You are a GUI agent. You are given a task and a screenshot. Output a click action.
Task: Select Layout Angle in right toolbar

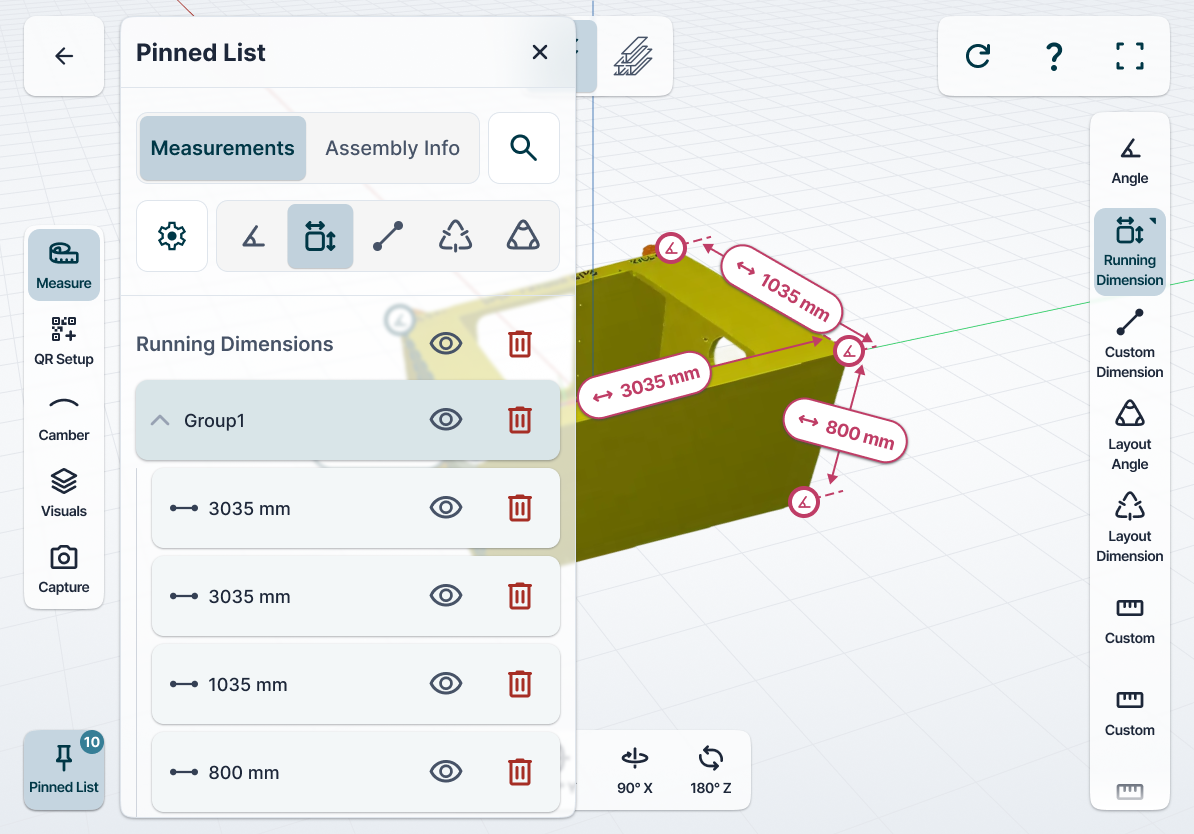(x=1130, y=436)
